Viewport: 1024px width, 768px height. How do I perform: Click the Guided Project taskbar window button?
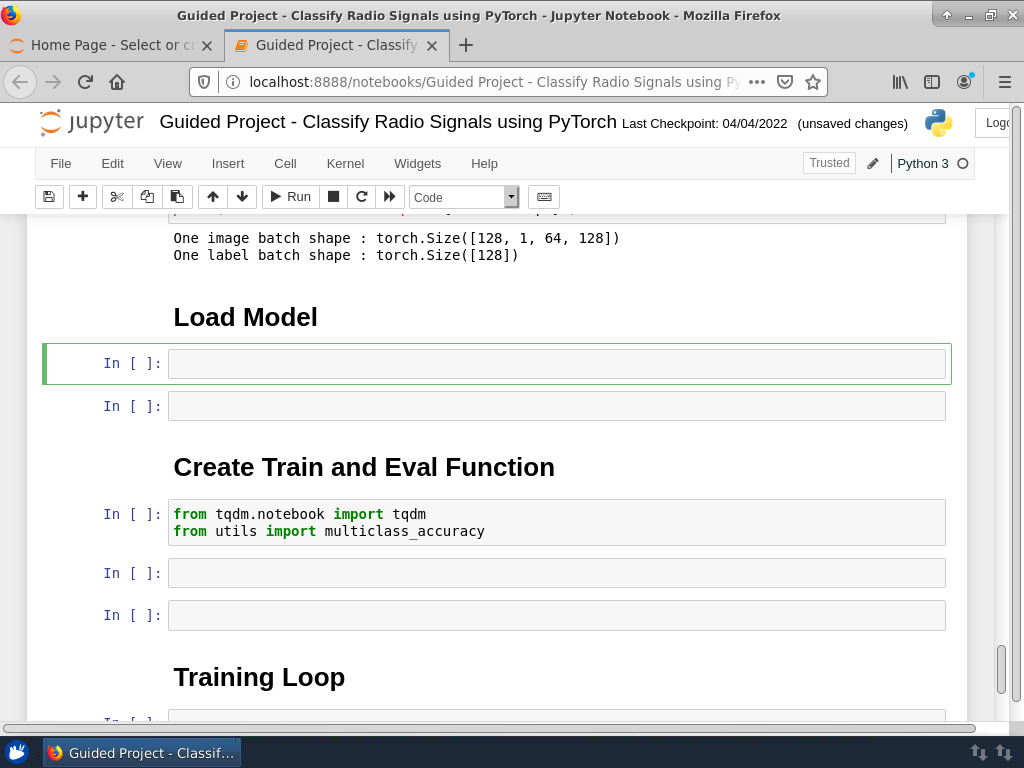[142, 753]
